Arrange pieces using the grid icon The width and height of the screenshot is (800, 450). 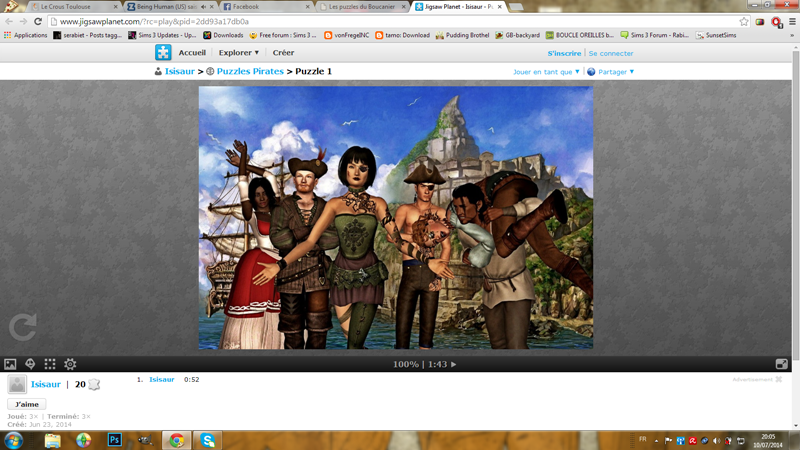pos(50,364)
